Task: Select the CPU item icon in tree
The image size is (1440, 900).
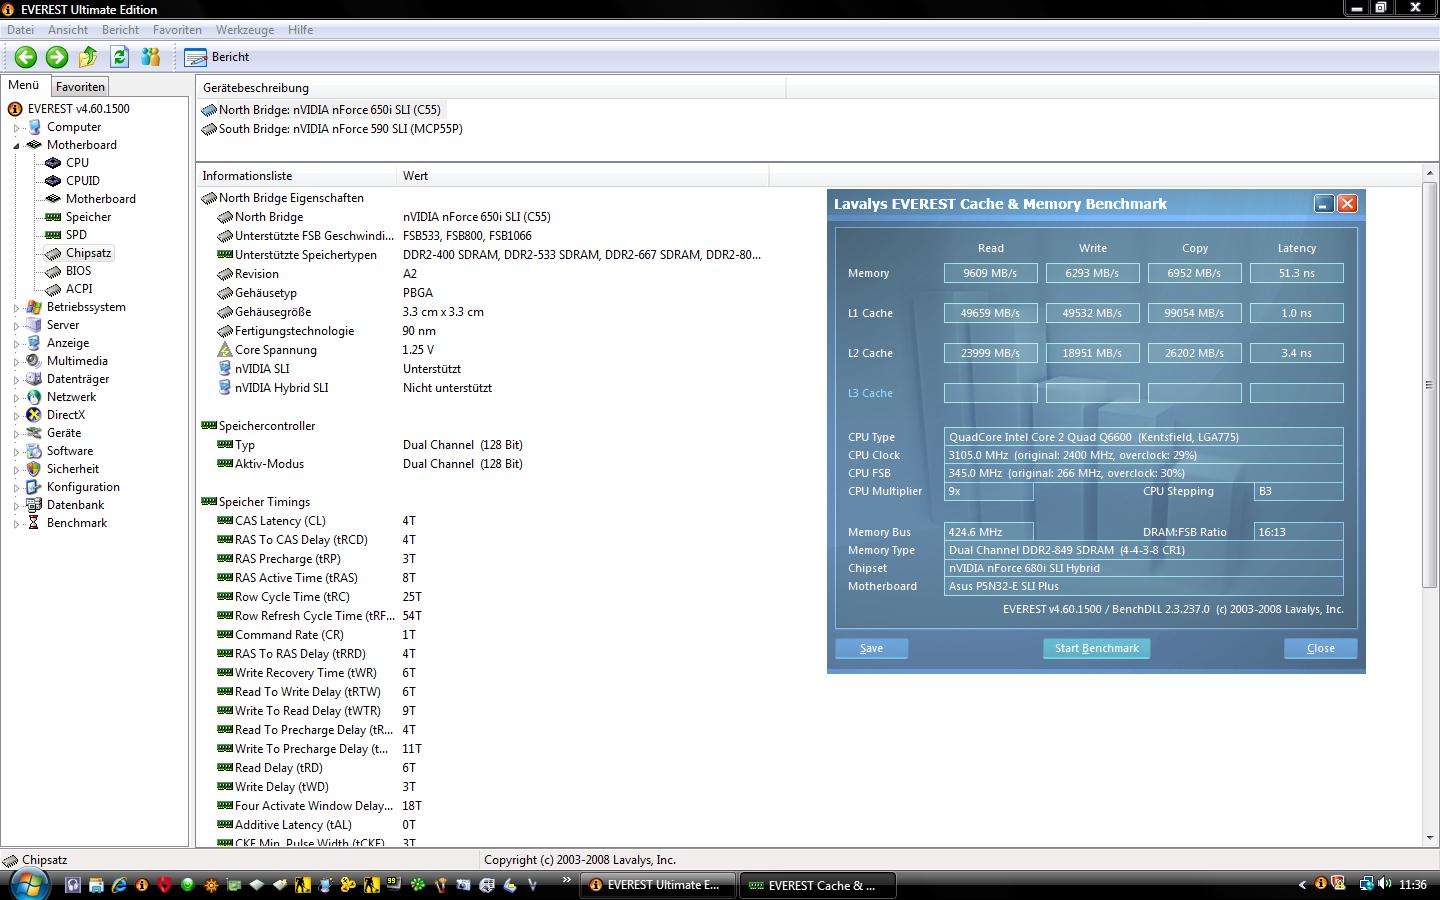Action: pyautogui.click(x=53, y=163)
